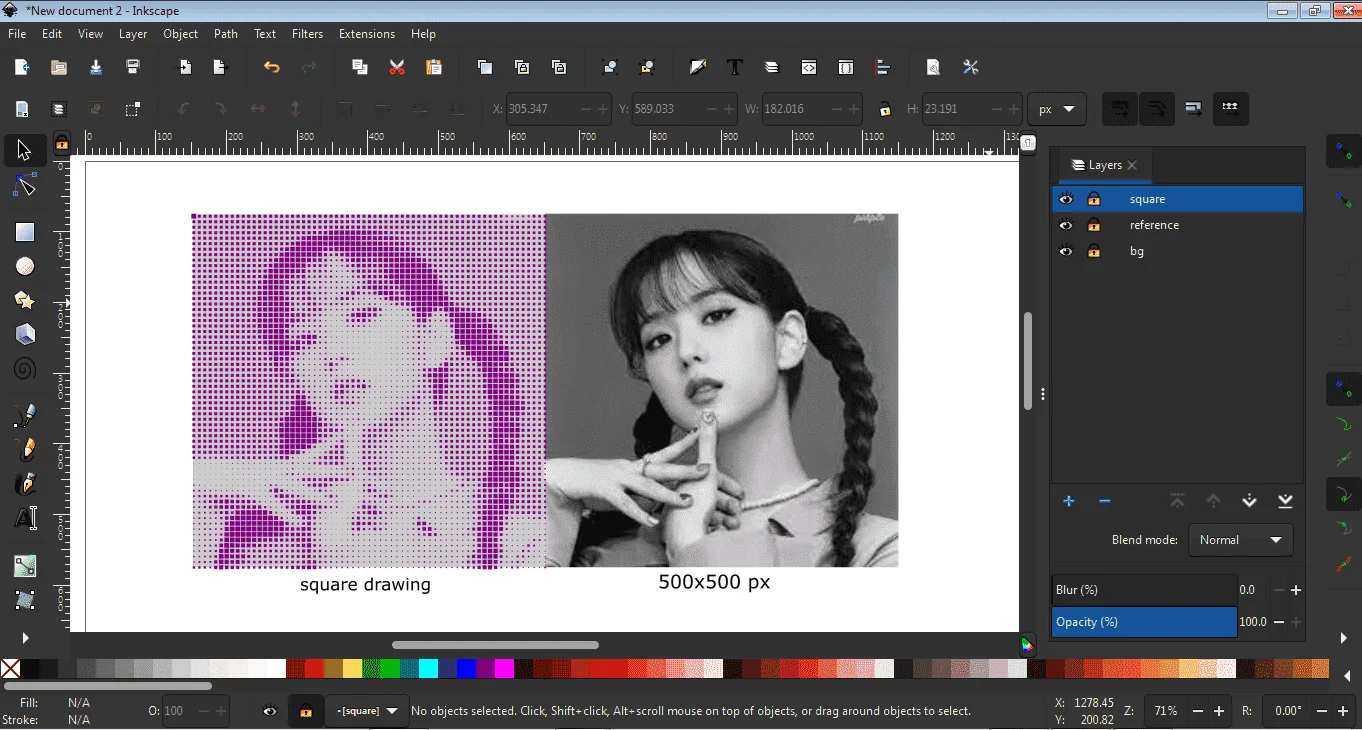Toggle width/height ratio lock
Viewport: 1362px width, 730px height.
[885, 109]
